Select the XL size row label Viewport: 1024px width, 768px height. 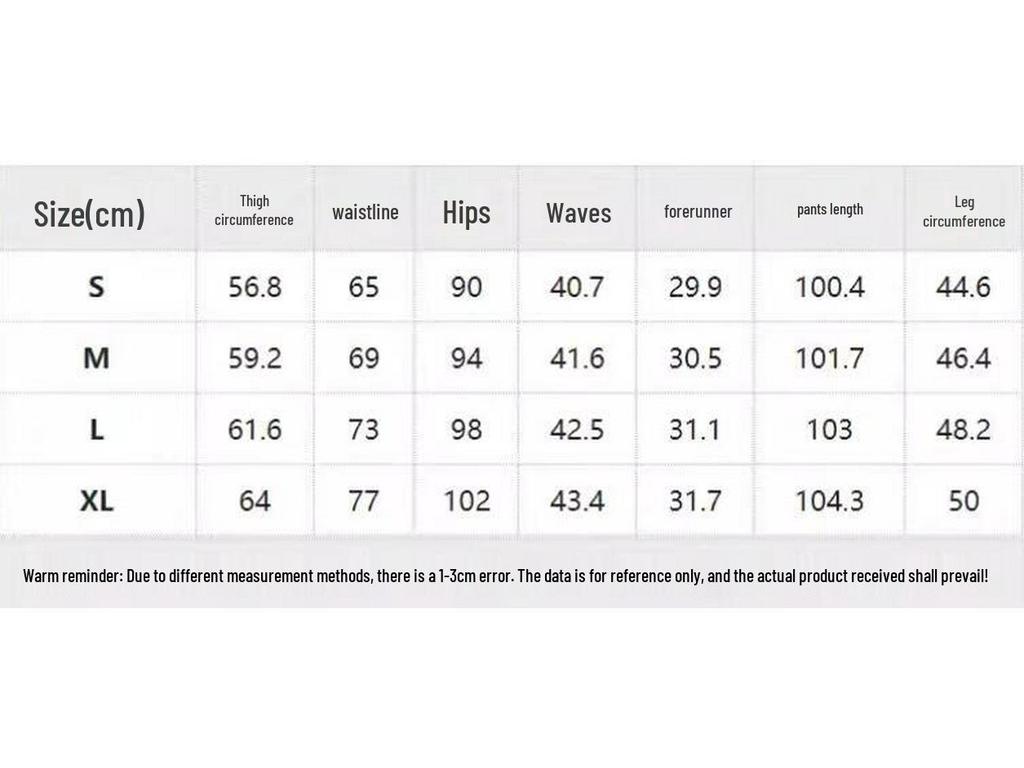pos(96,501)
